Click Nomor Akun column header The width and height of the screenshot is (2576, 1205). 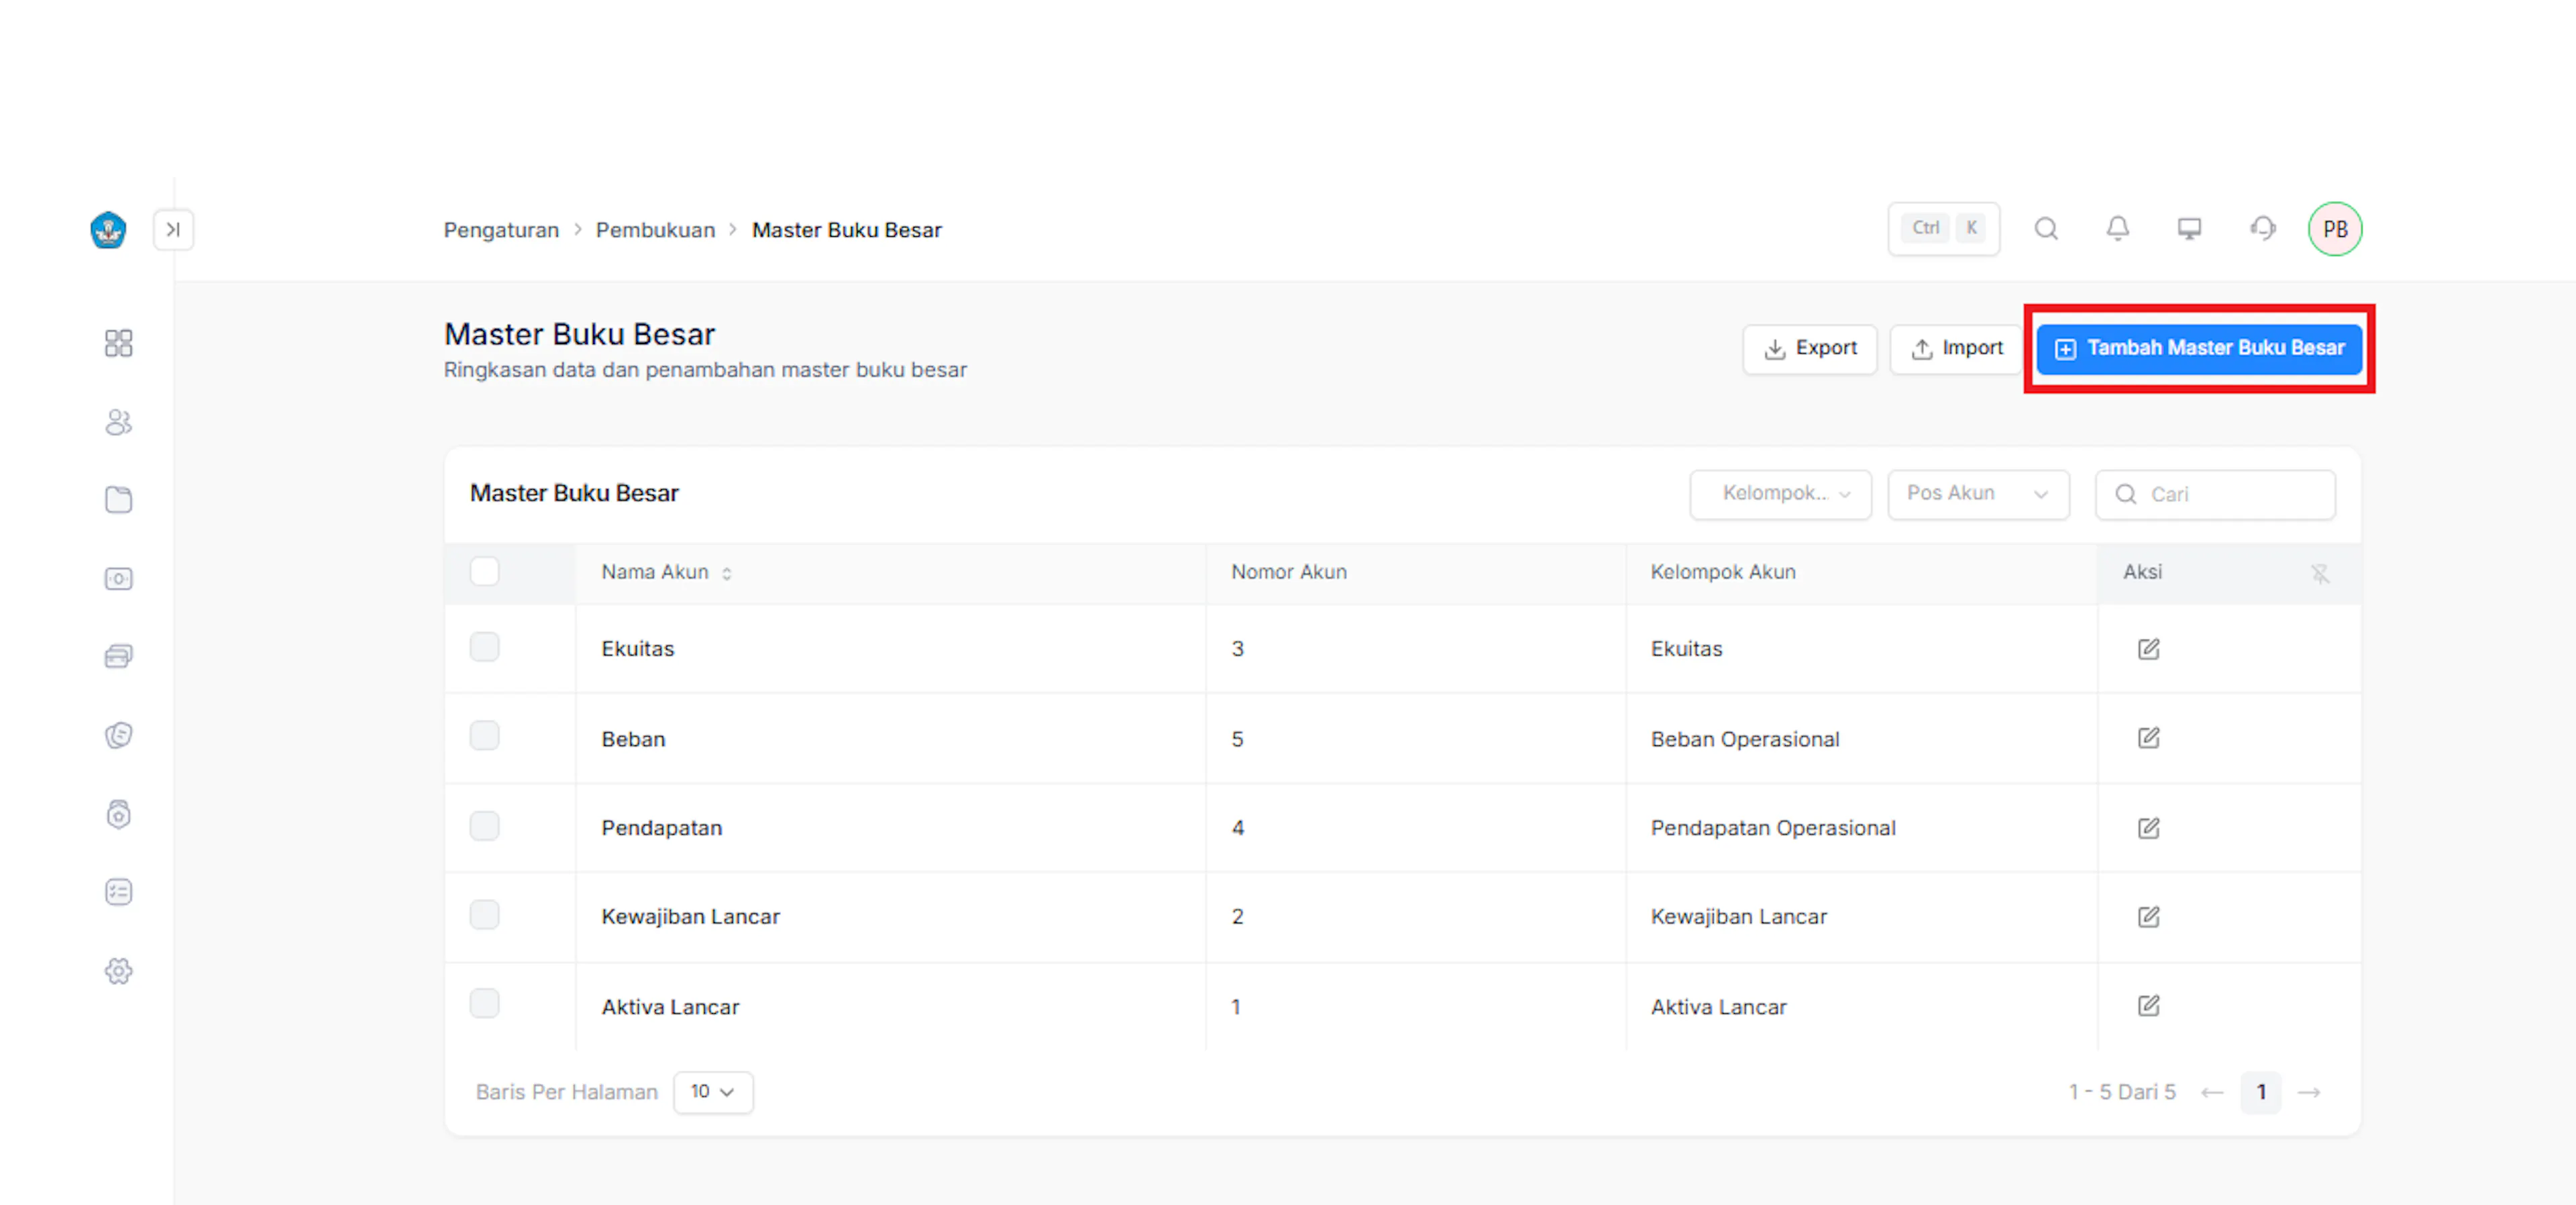pyautogui.click(x=1288, y=572)
